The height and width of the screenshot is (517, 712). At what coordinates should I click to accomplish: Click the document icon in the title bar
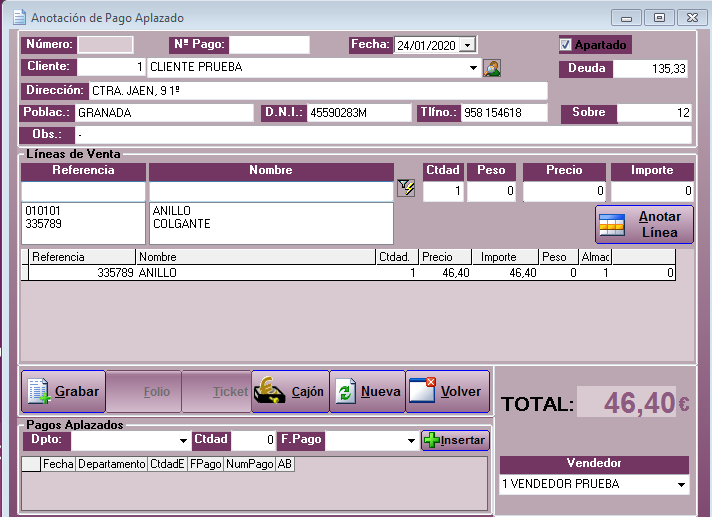(x=19, y=17)
